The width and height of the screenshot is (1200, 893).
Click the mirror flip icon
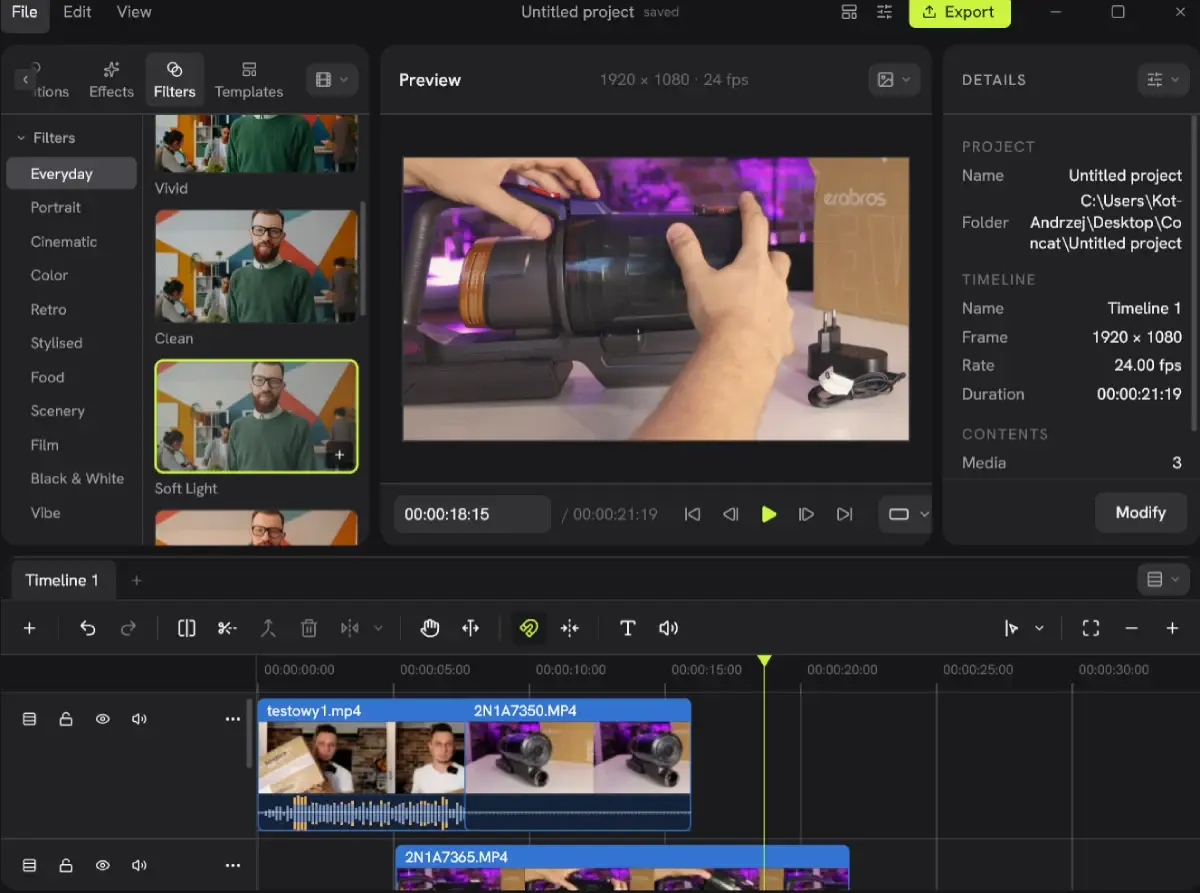tap(349, 628)
